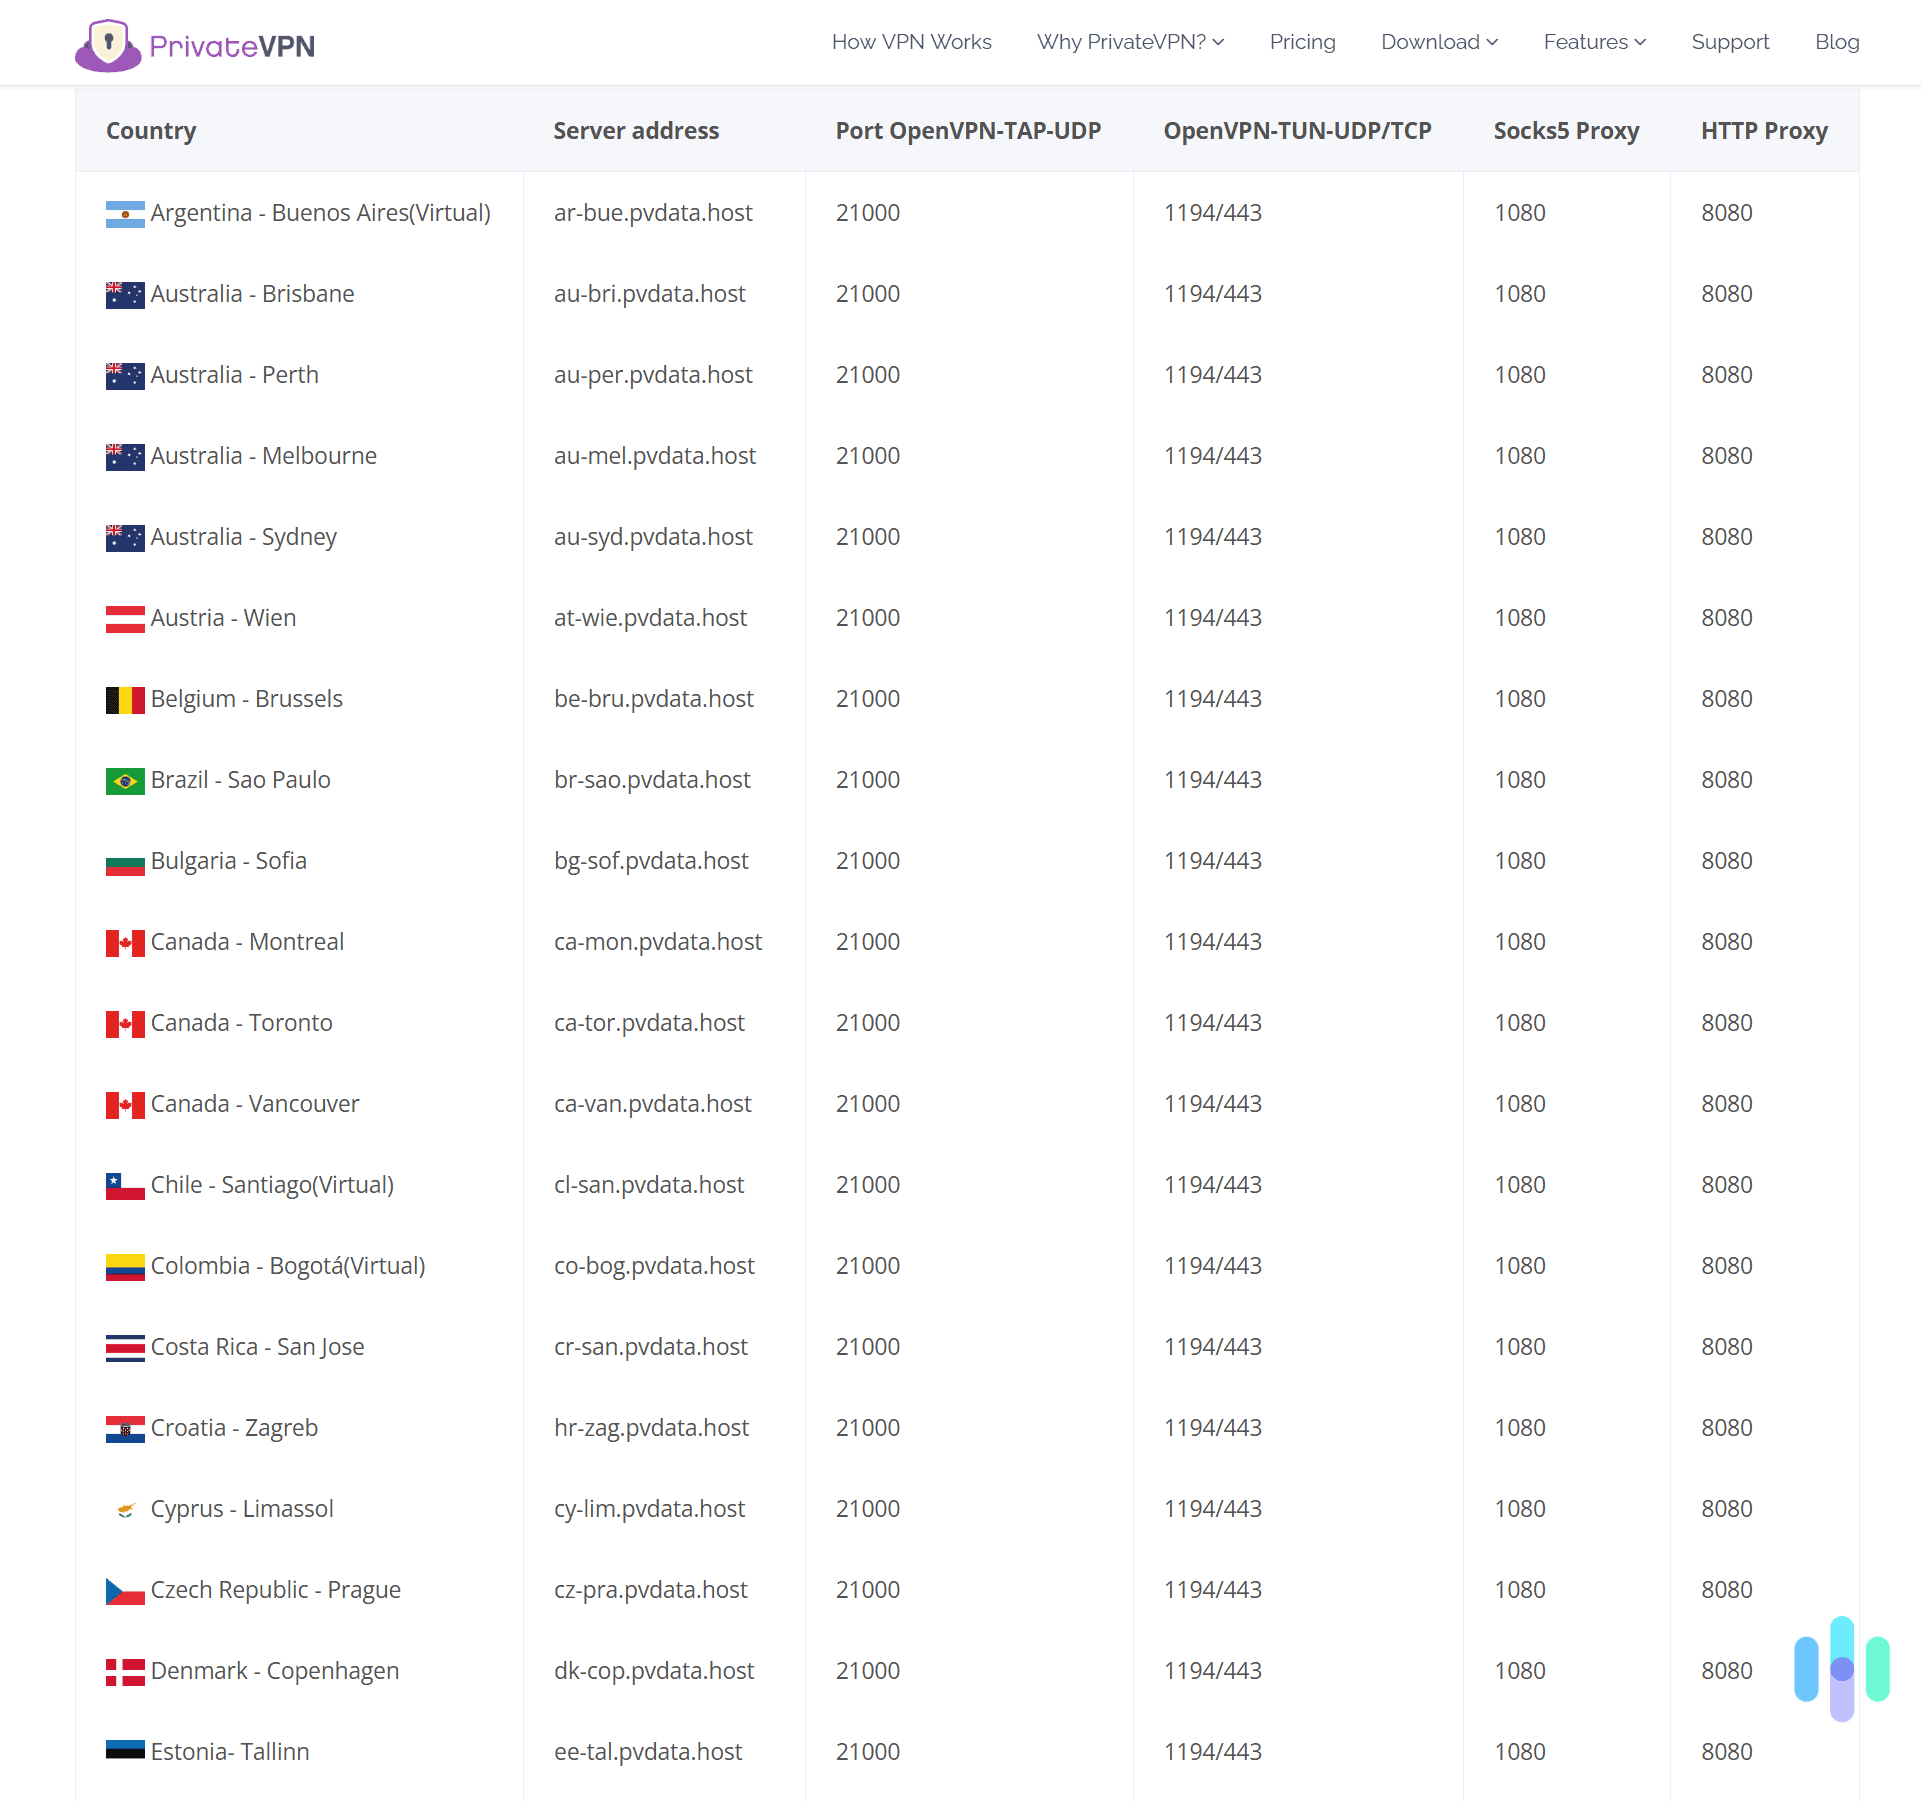Open the accessibility widget in the corner
The width and height of the screenshot is (1921, 1801).
coord(1840,1670)
